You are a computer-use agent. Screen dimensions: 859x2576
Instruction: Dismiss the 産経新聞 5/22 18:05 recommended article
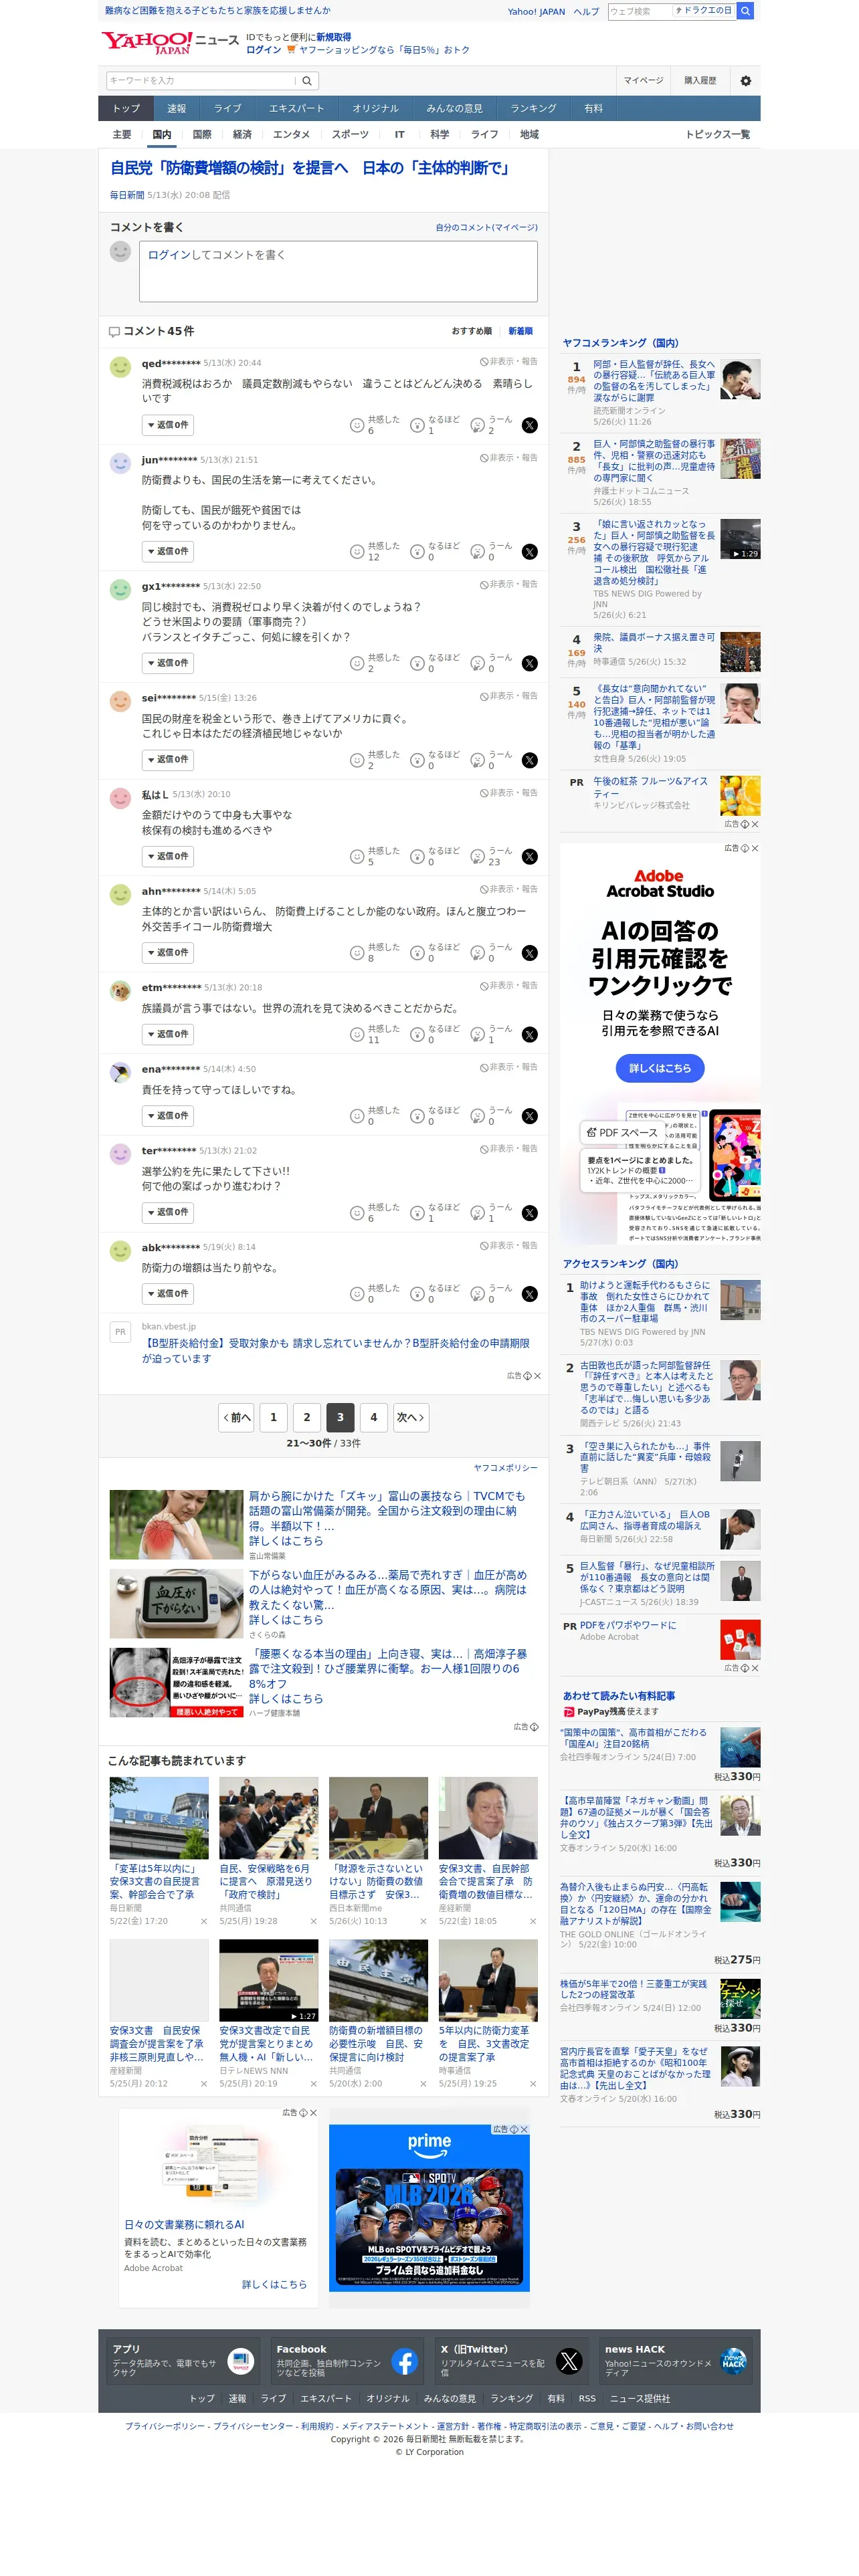(x=533, y=1921)
